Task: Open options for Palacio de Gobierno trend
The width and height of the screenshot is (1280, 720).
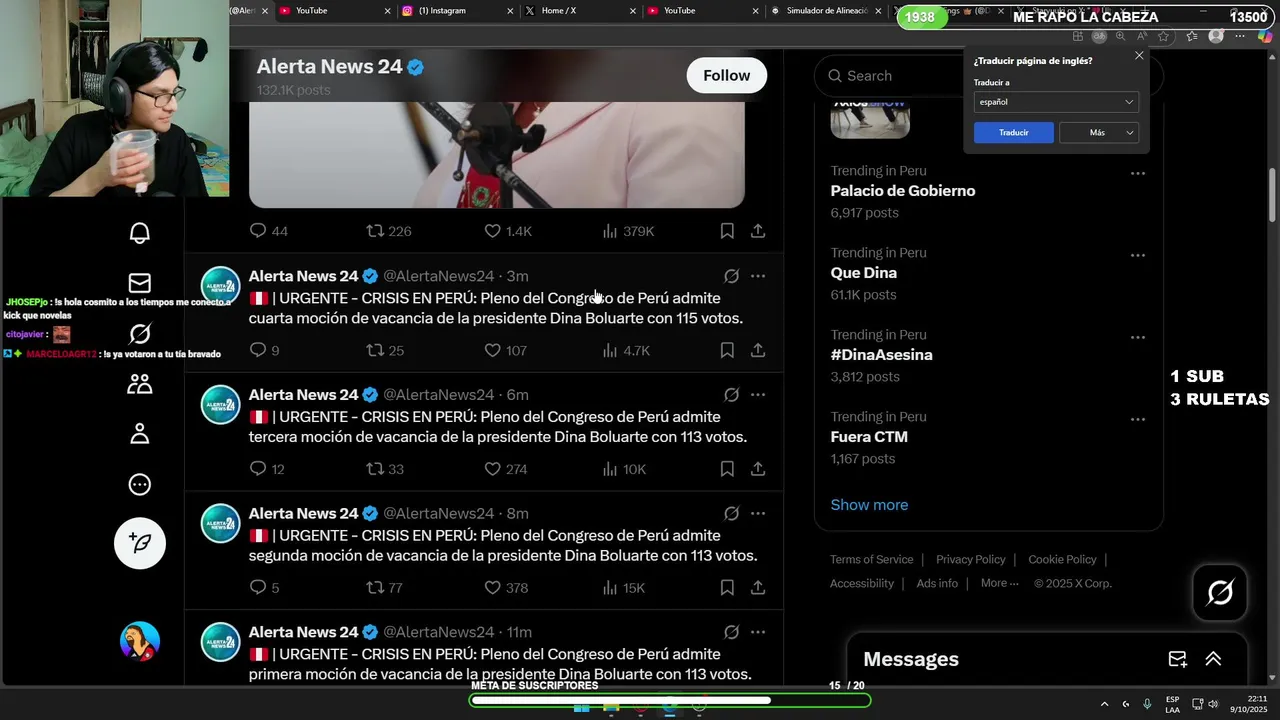Action: 1137,173
